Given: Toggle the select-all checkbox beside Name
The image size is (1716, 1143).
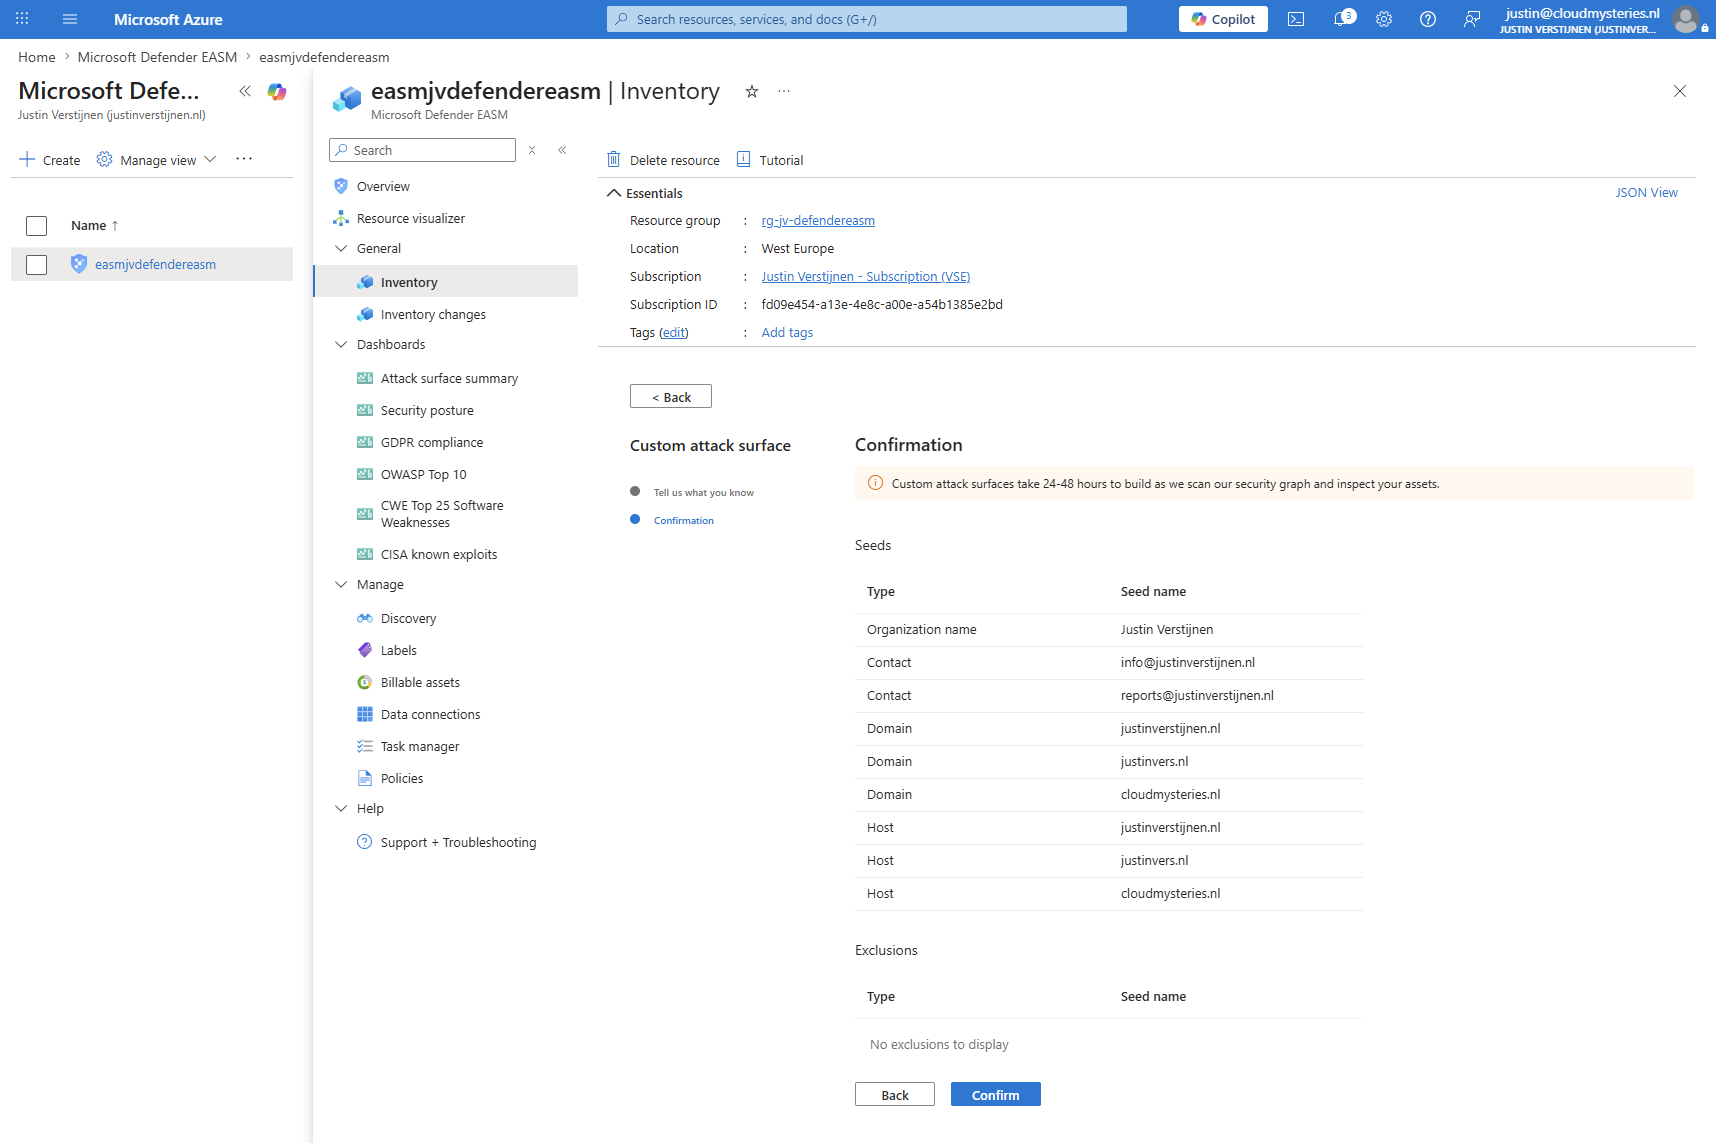Looking at the screenshot, I should pos(37,226).
